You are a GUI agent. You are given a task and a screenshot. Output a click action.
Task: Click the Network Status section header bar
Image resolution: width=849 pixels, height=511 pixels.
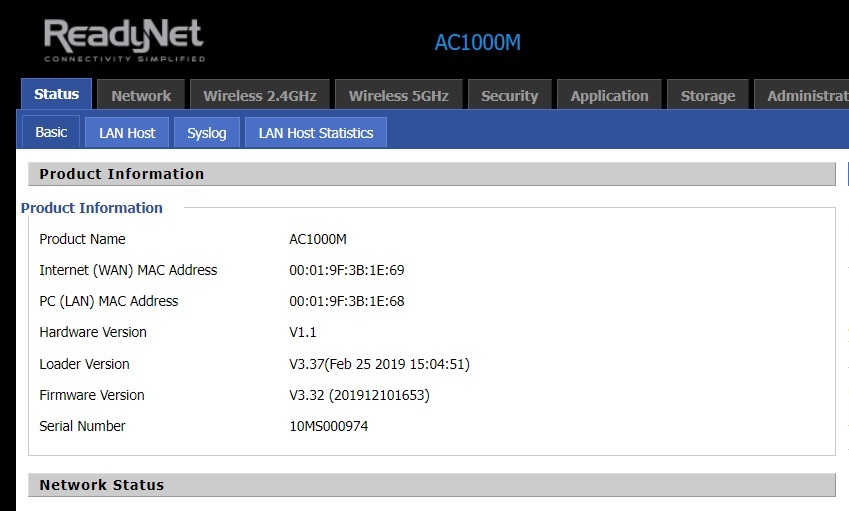point(431,485)
